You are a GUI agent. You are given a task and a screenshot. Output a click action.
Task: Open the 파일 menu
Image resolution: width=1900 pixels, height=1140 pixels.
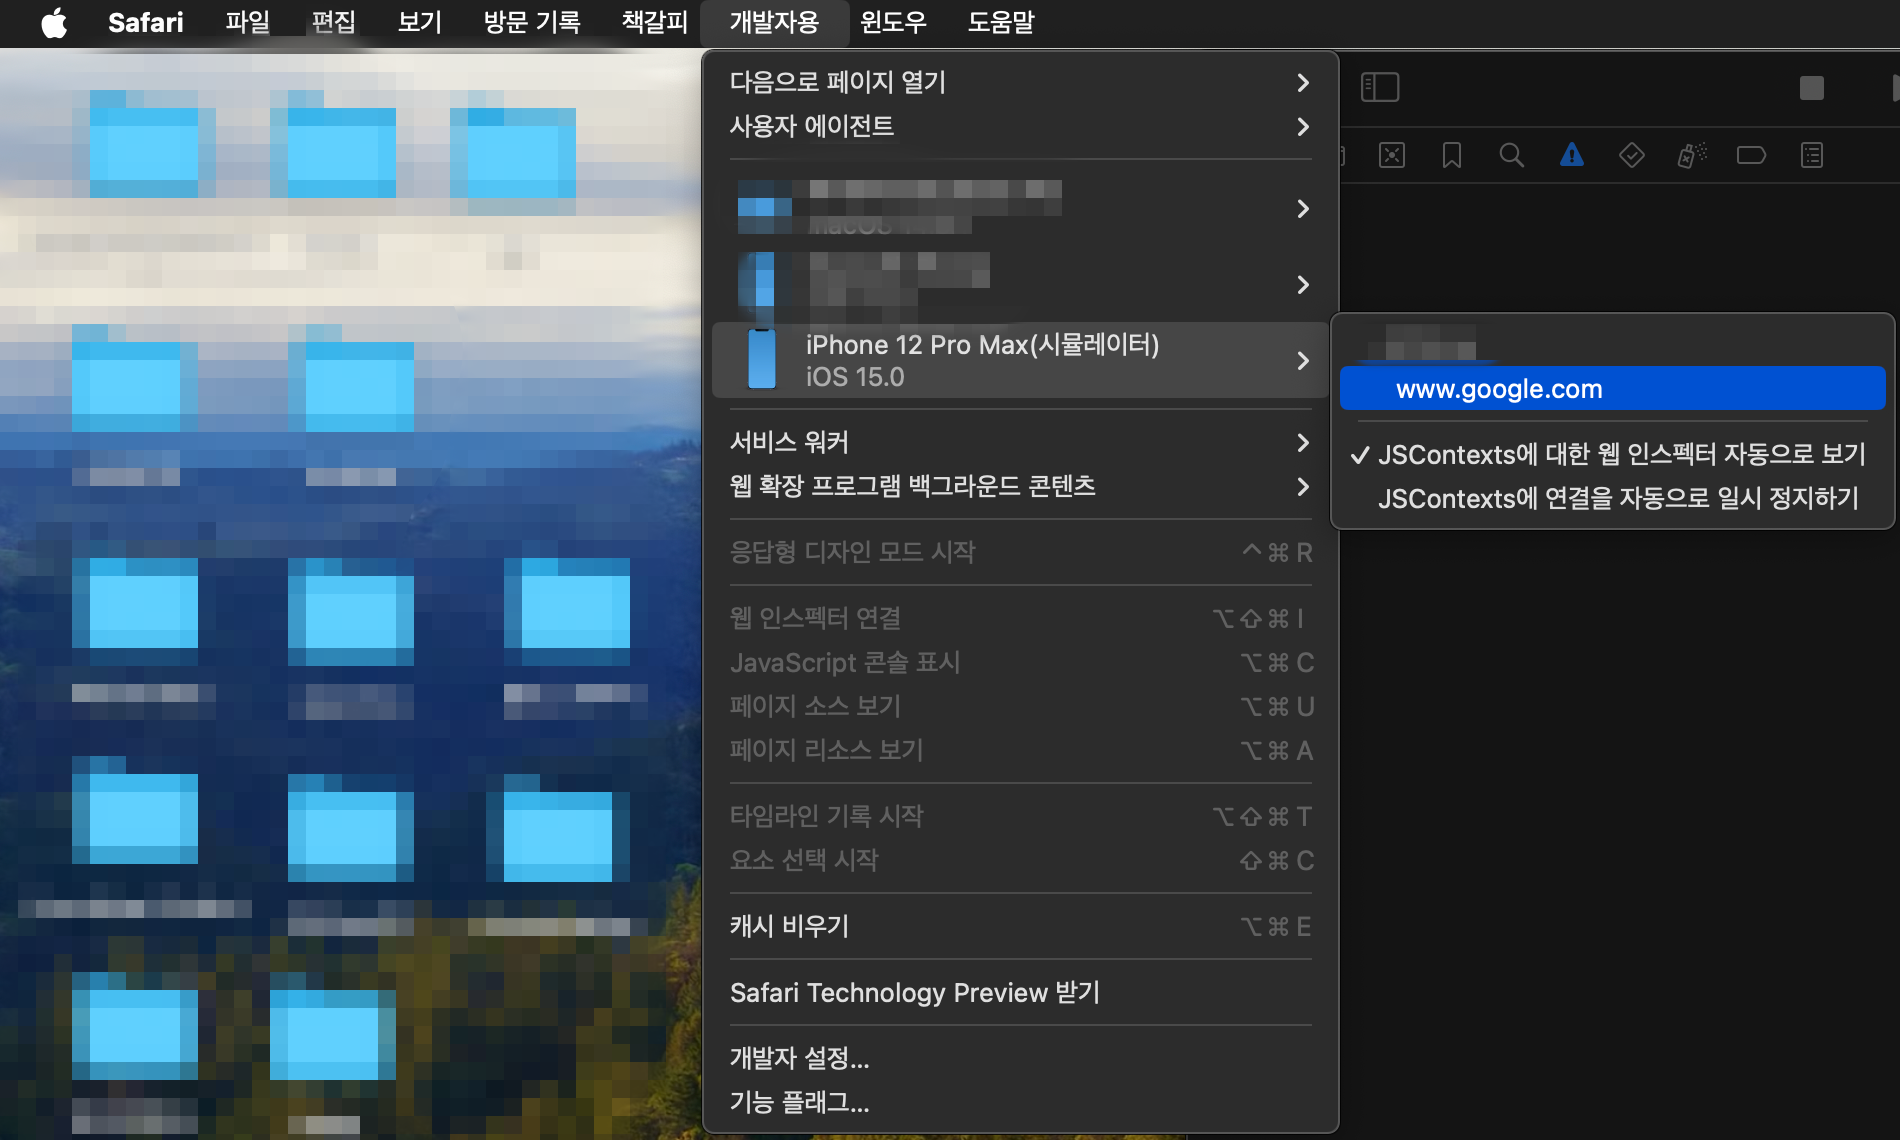click(247, 22)
